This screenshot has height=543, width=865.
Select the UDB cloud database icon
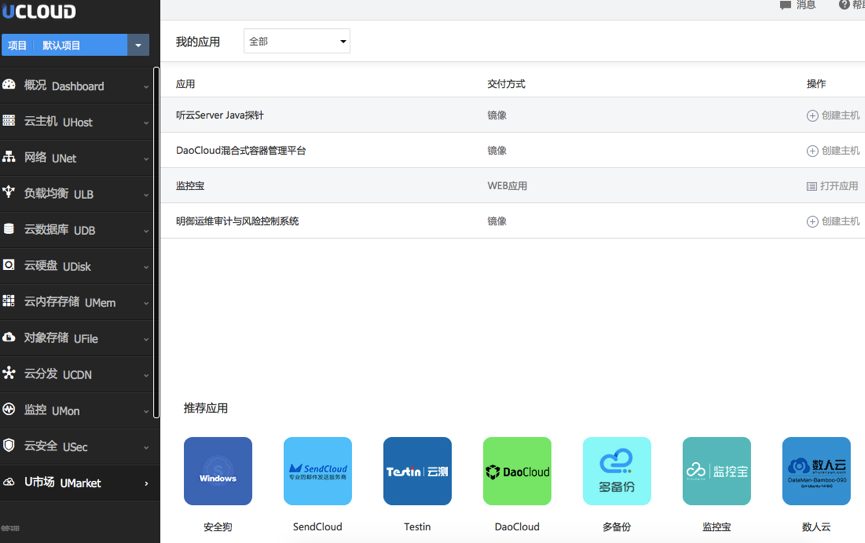(x=9, y=228)
